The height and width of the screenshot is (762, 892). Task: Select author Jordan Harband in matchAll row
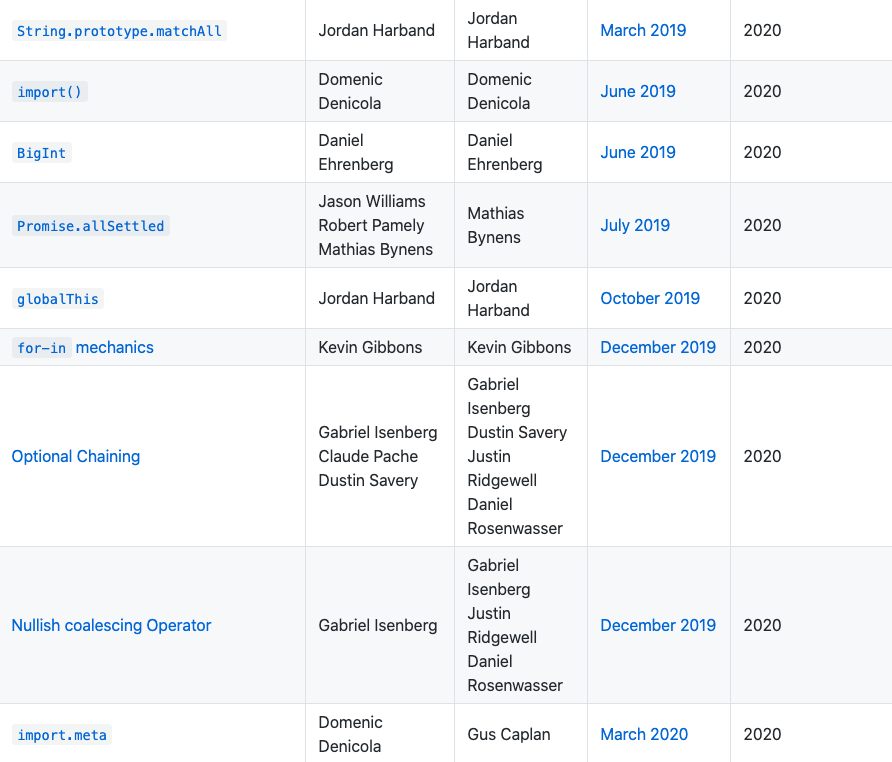pos(377,30)
